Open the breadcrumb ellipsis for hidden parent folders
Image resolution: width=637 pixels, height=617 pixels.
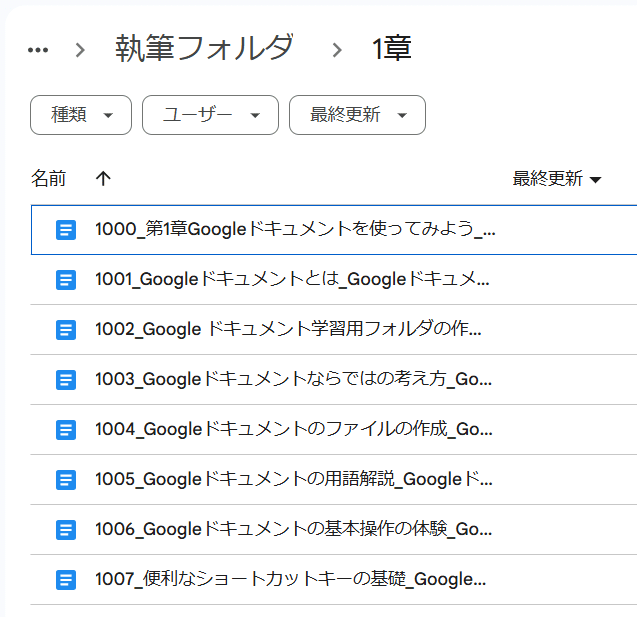tap(38, 50)
